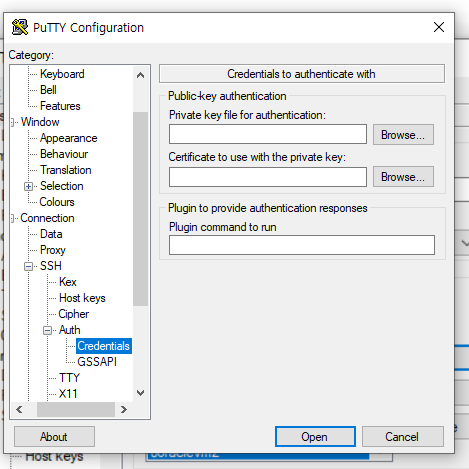Select Credentials under Auth
This screenshot has height=469, width=469.
point(104,346)
